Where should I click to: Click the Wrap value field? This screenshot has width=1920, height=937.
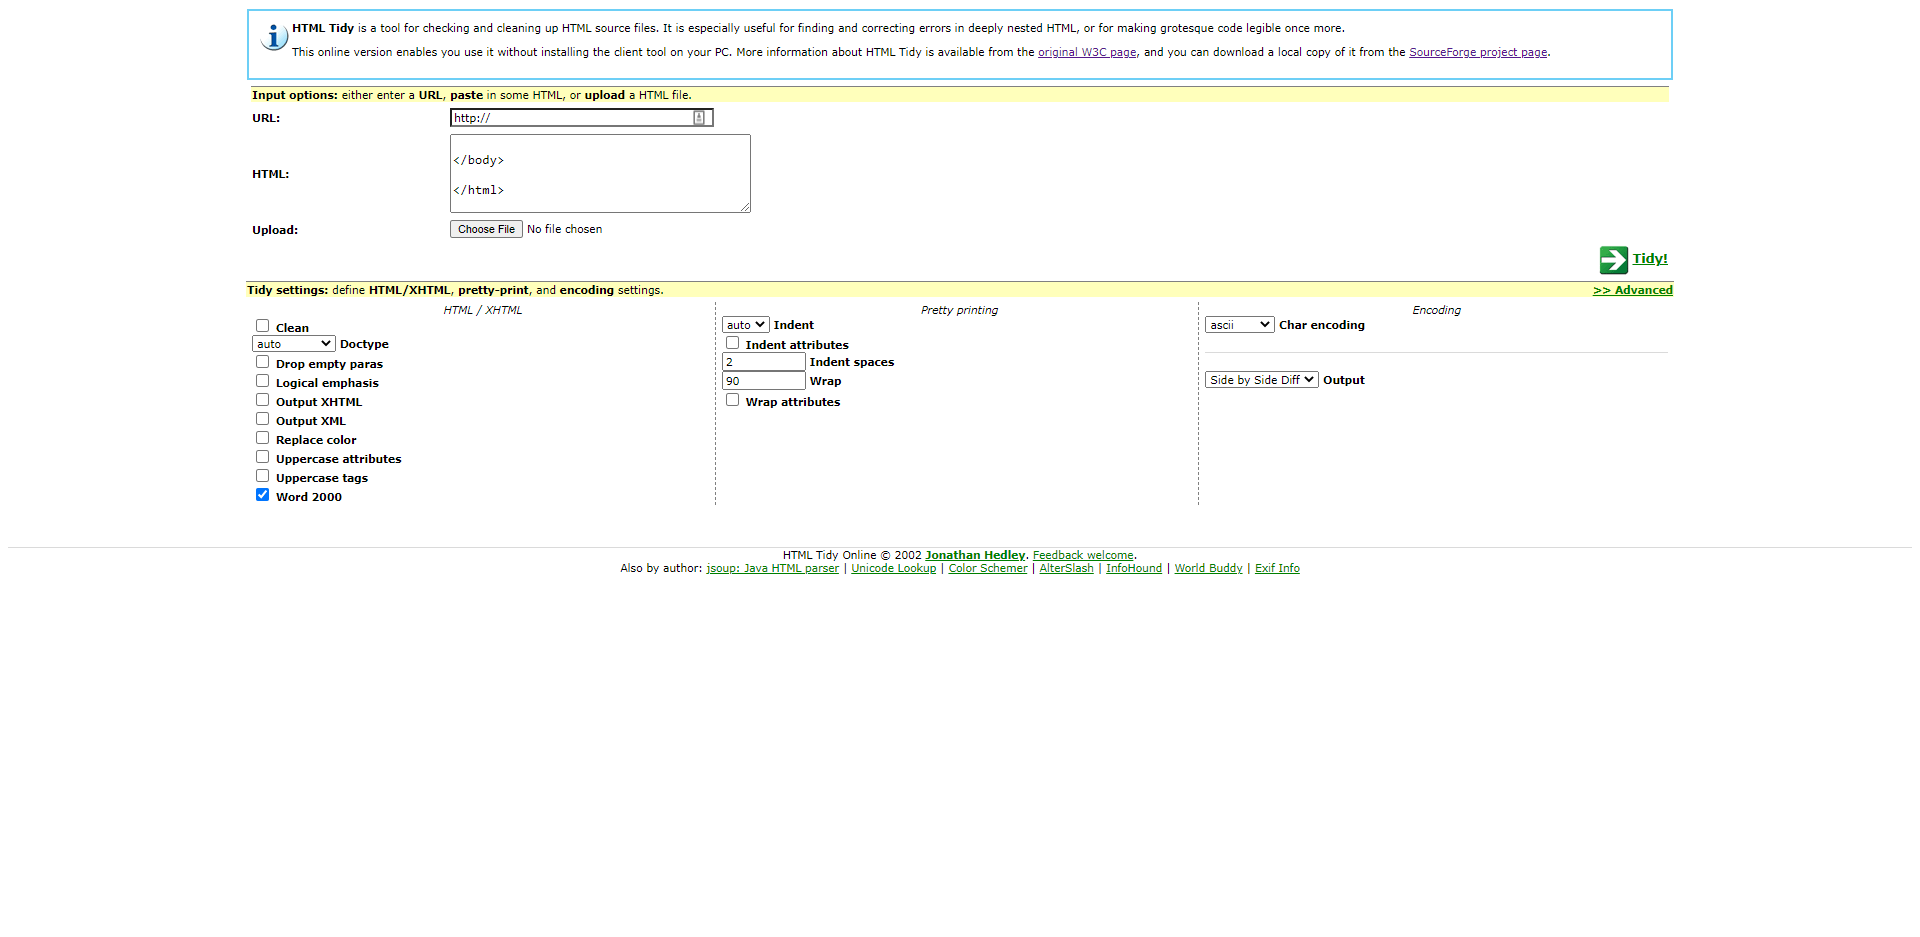(x=764, y=381)
